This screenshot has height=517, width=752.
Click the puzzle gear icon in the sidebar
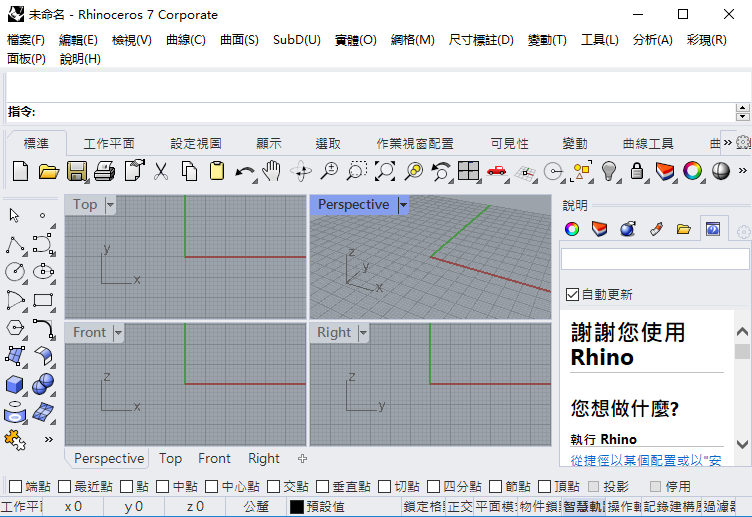click(x=15, y=440)
